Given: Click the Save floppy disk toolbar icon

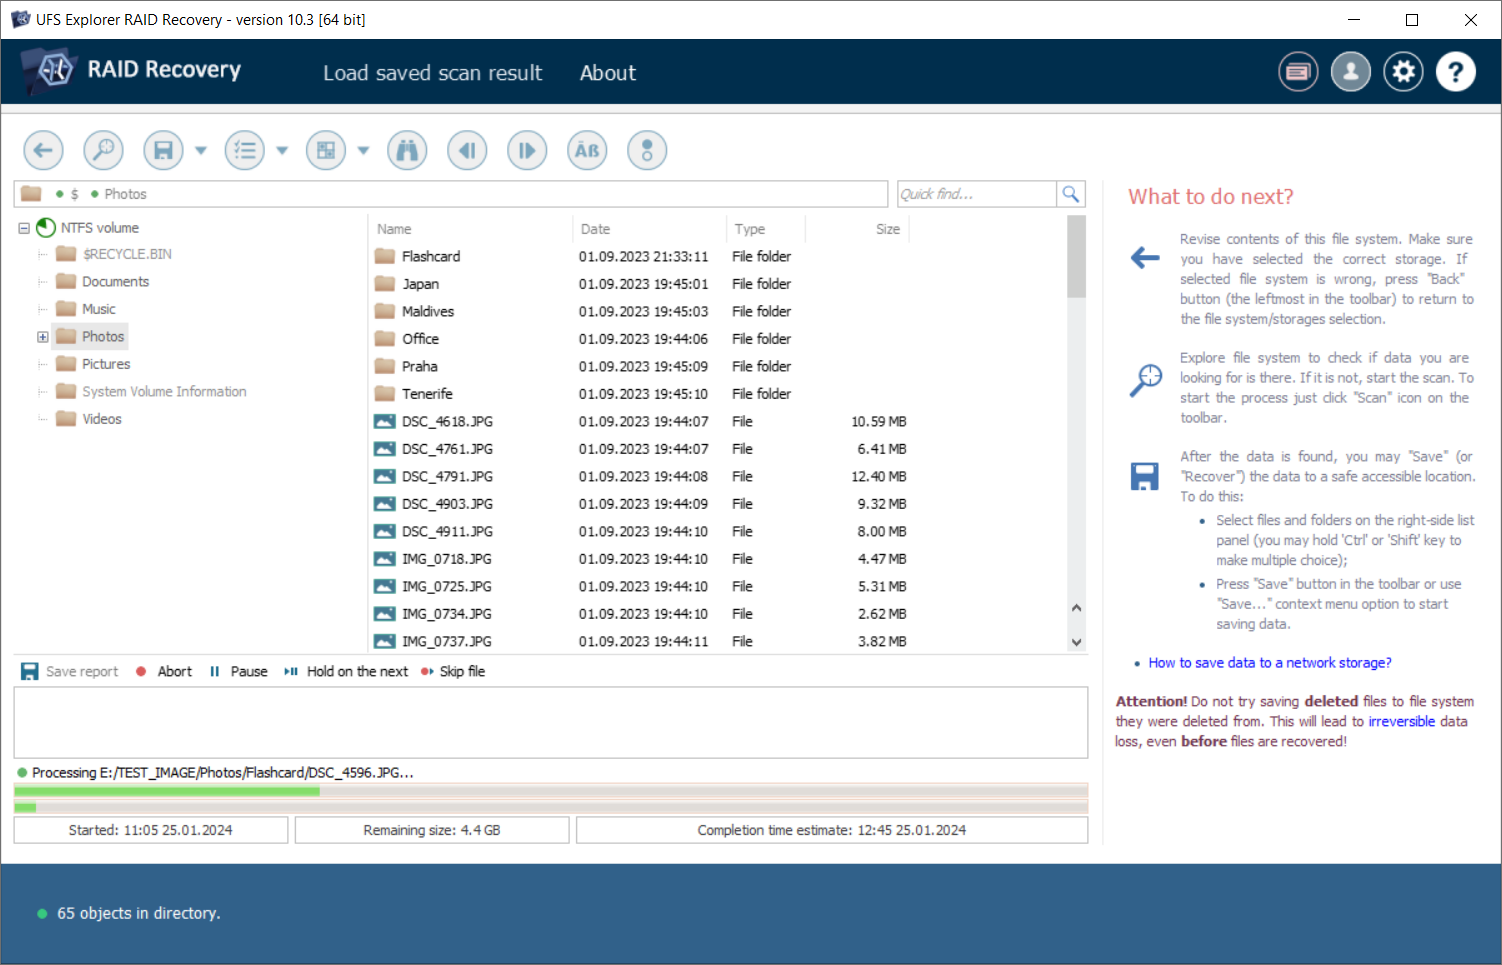Looking at the screenshot, I should 164,151.
